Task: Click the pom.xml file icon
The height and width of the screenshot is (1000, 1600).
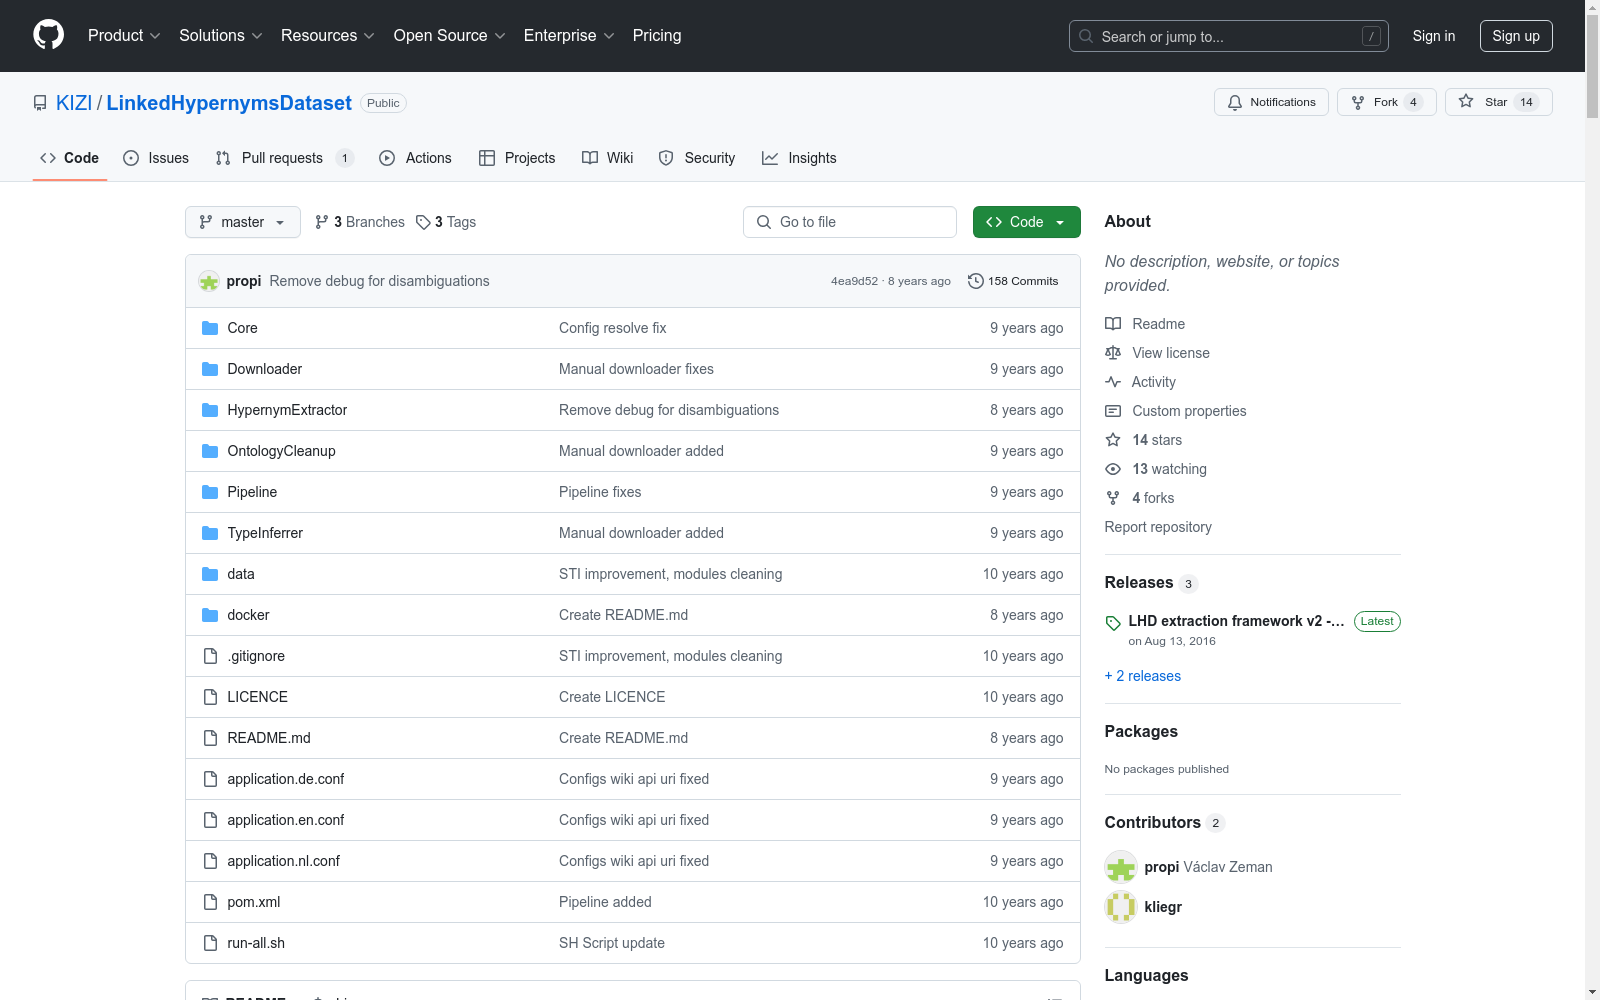Action: point(210,902)
